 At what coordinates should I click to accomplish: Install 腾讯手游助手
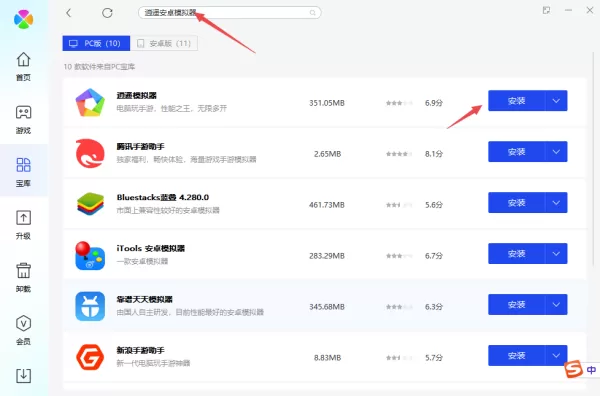[x=516, y=152]
